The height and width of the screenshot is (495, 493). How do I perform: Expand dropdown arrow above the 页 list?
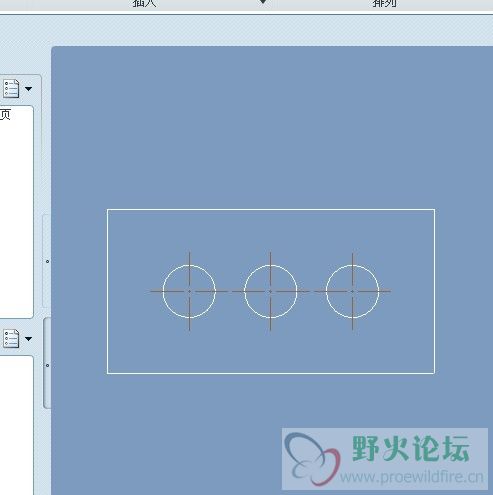(x=28, y=89)
